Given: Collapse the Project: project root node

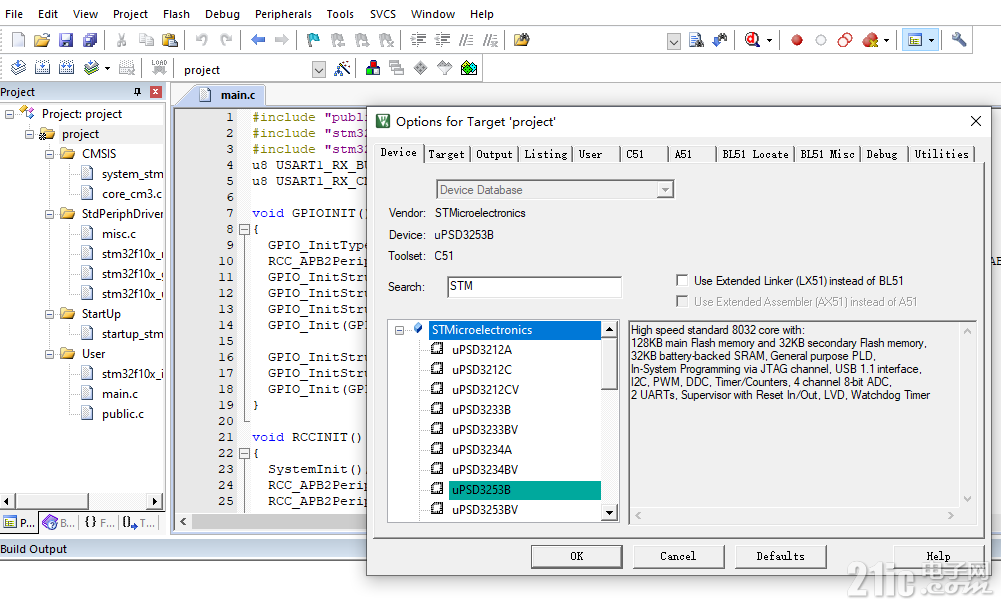Looking at the screenshot, I should coord(9,114).
